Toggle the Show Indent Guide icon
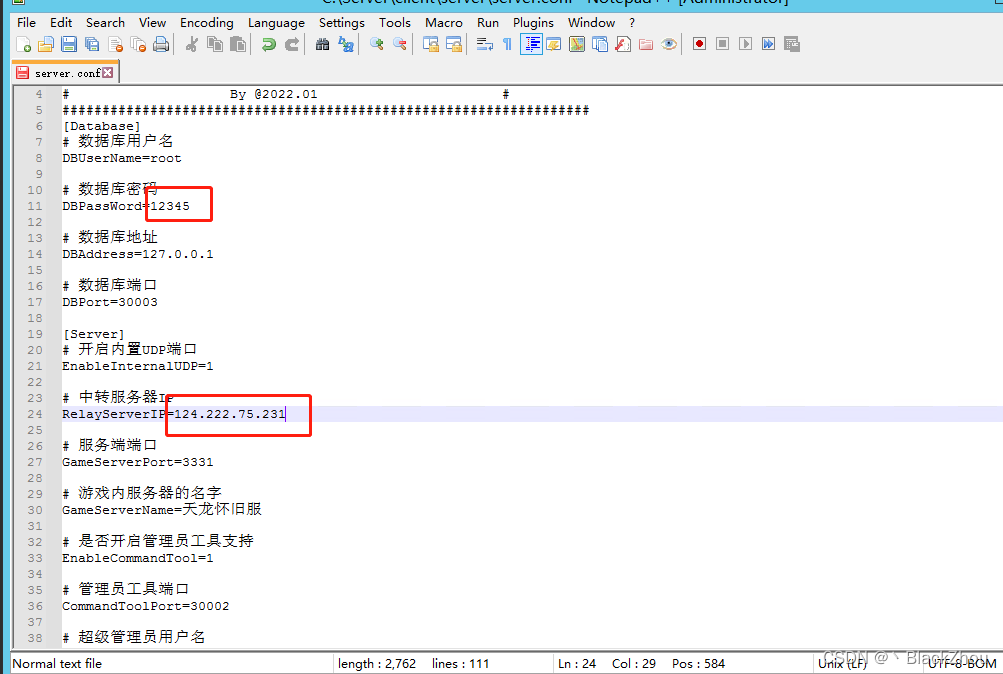 pyautogui.click(x=531, y=43)
